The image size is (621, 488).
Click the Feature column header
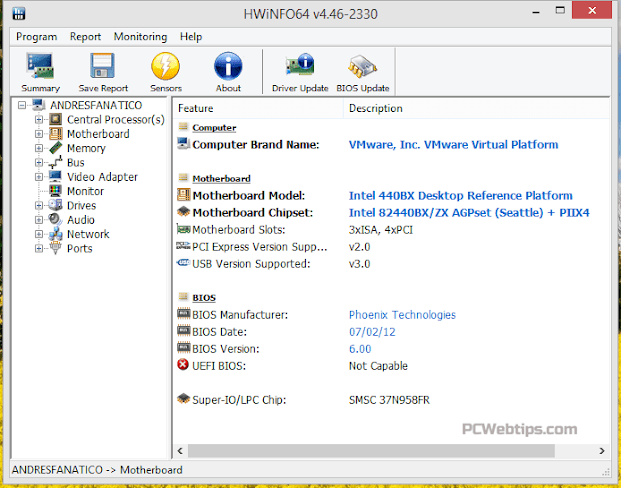click(258, 109)
